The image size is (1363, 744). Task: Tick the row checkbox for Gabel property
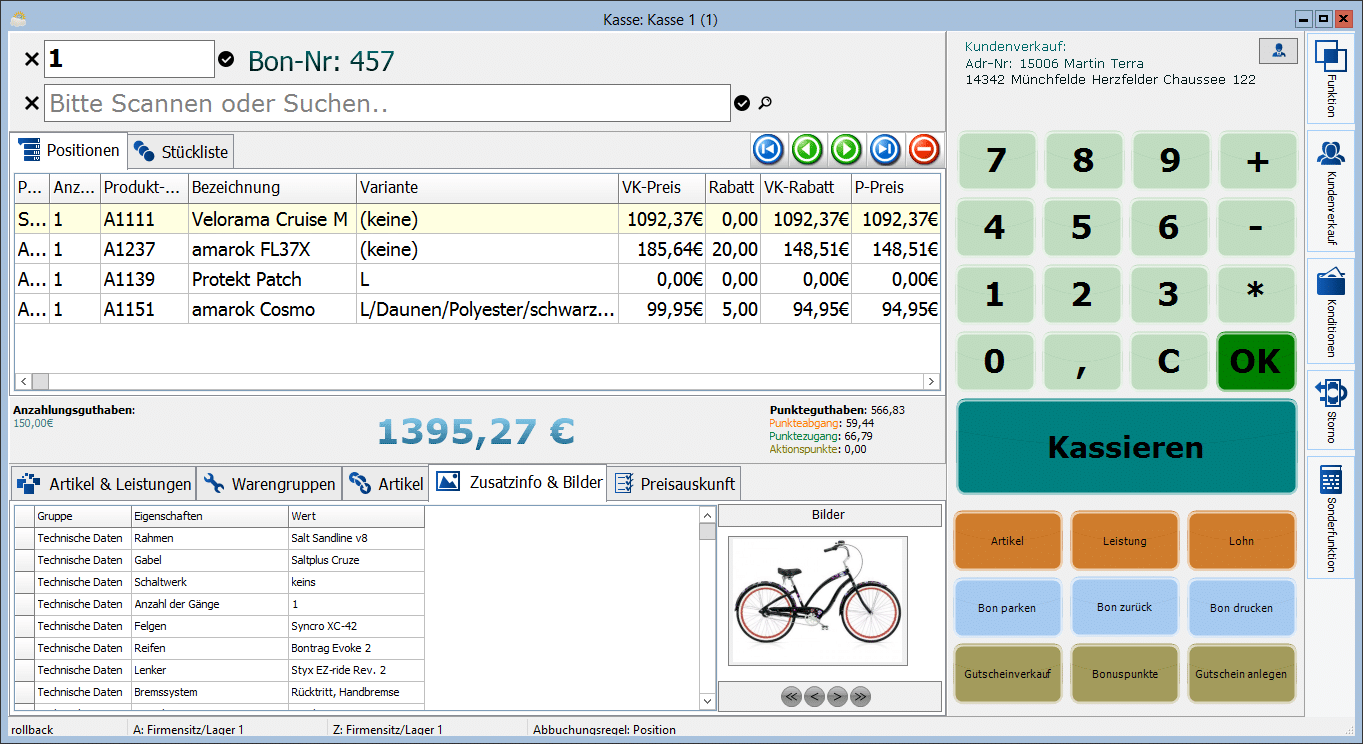tap(24, 560)
